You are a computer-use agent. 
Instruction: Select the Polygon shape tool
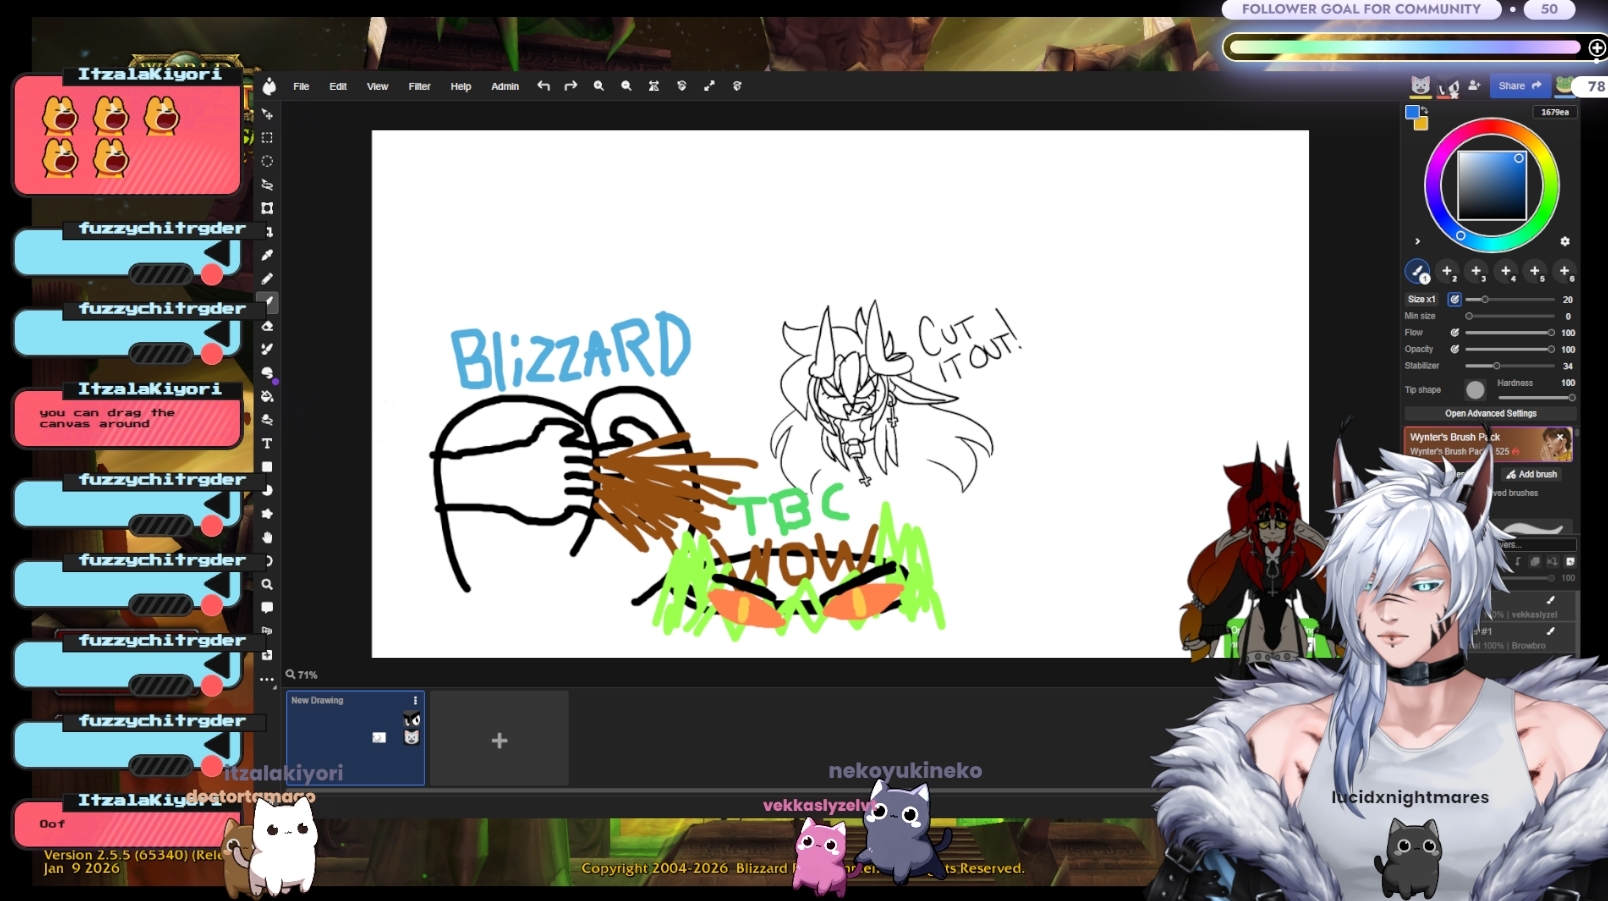coord(267,514)
